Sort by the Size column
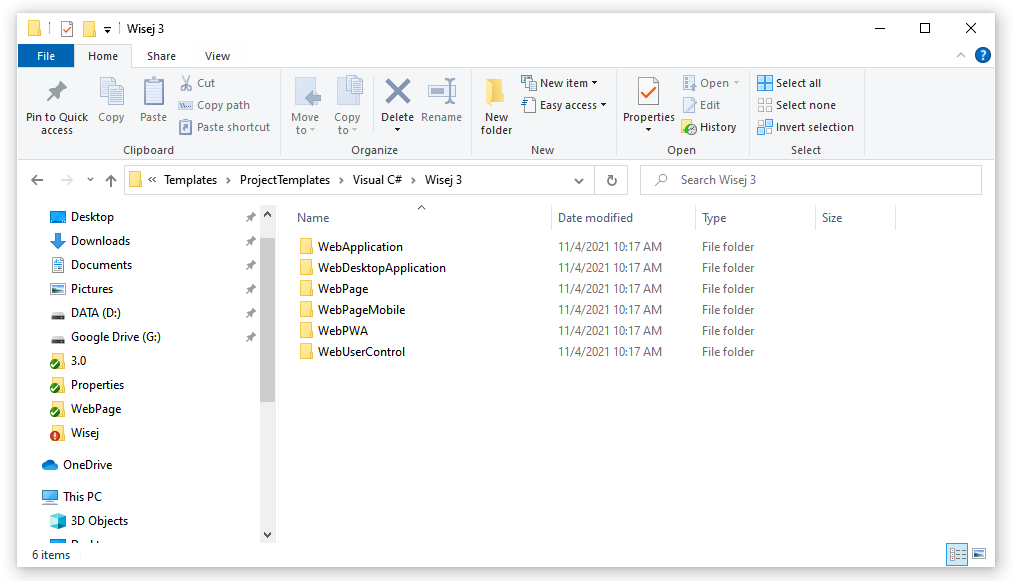The image size is (1018, 581). [x=832, y=218]
